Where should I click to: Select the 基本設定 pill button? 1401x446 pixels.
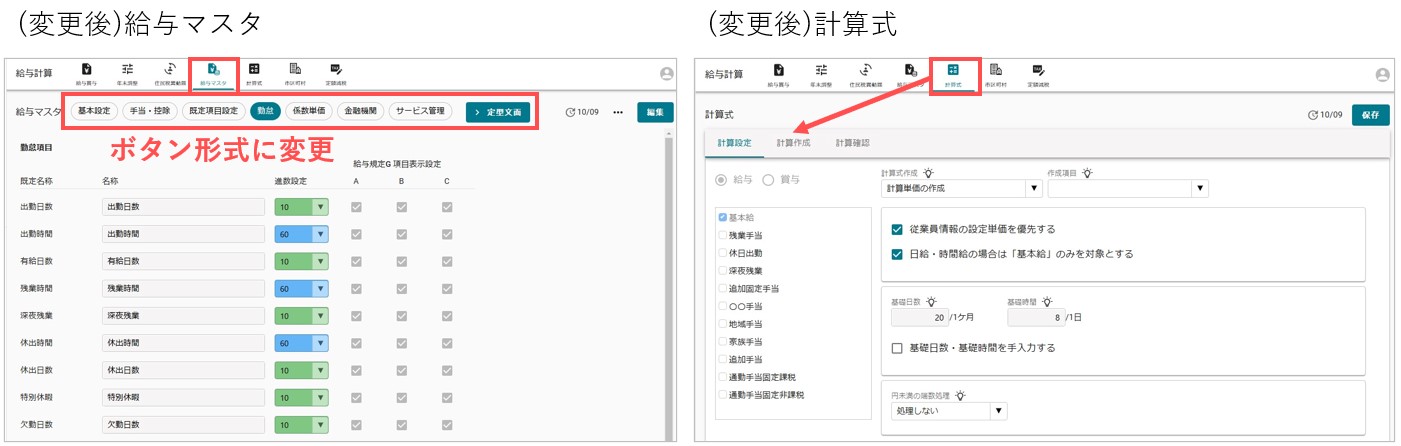pos(95,112)
